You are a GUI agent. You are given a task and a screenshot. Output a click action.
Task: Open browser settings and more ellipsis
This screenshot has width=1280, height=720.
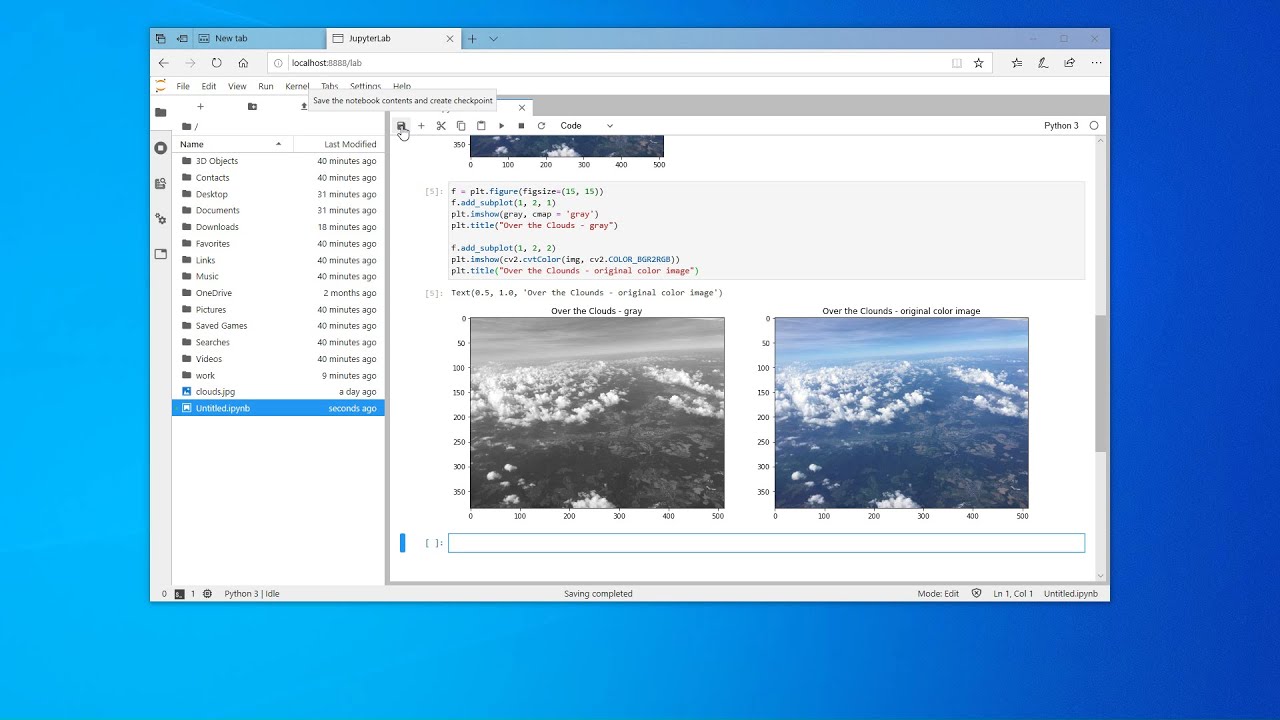tap(1096, 63)
